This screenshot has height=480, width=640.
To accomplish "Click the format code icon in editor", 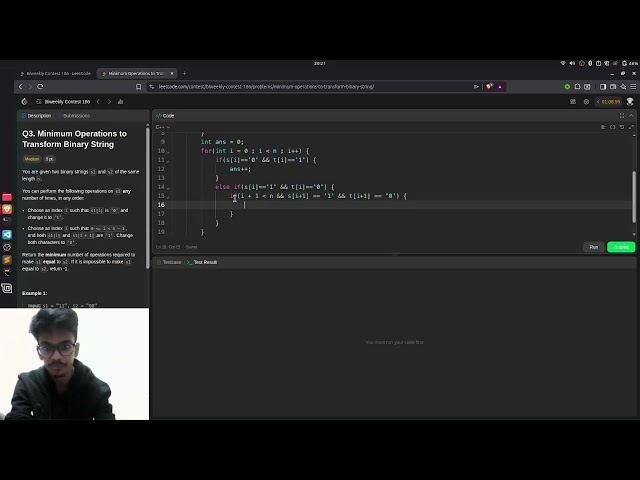I will click(603, 127).
